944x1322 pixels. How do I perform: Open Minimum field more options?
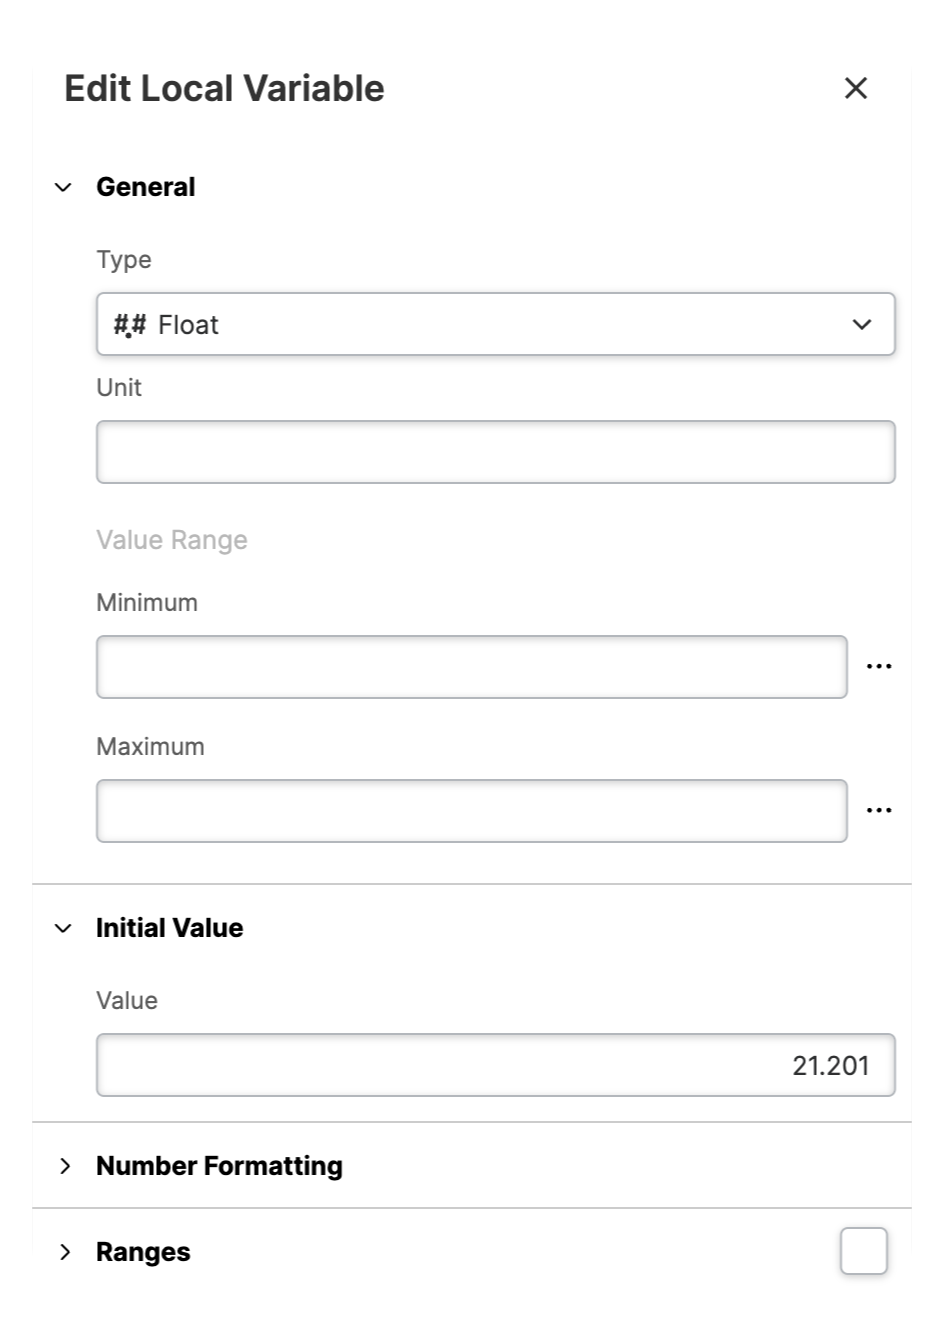879,667
